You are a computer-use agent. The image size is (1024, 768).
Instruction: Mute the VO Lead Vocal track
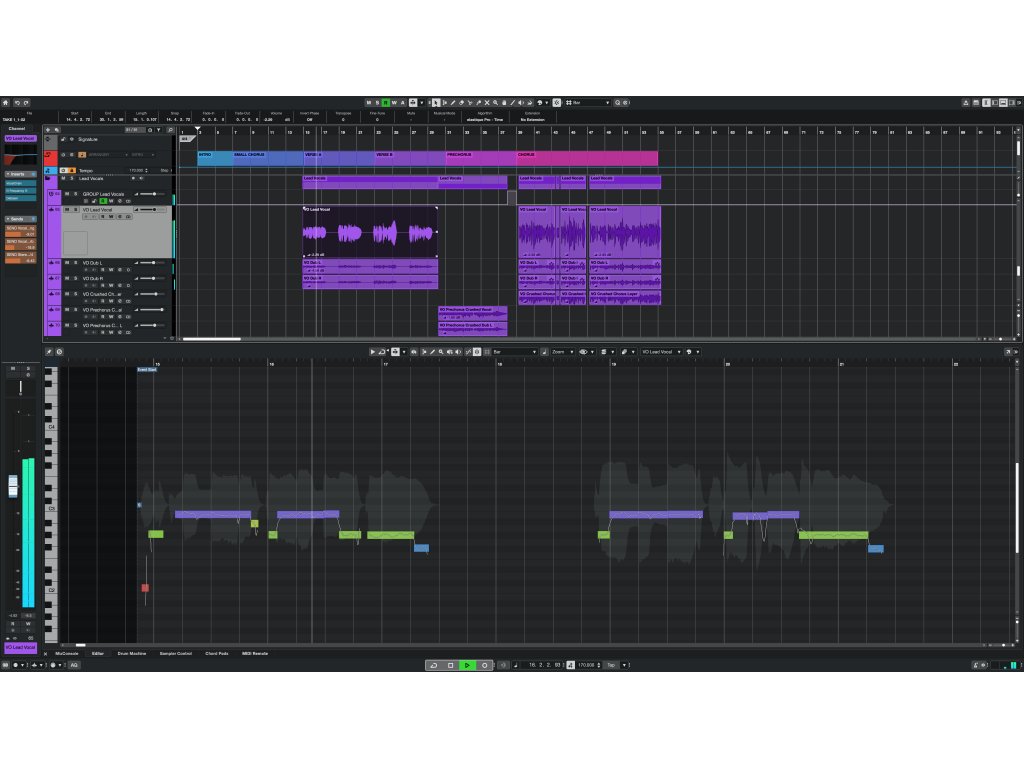[66, 209]
